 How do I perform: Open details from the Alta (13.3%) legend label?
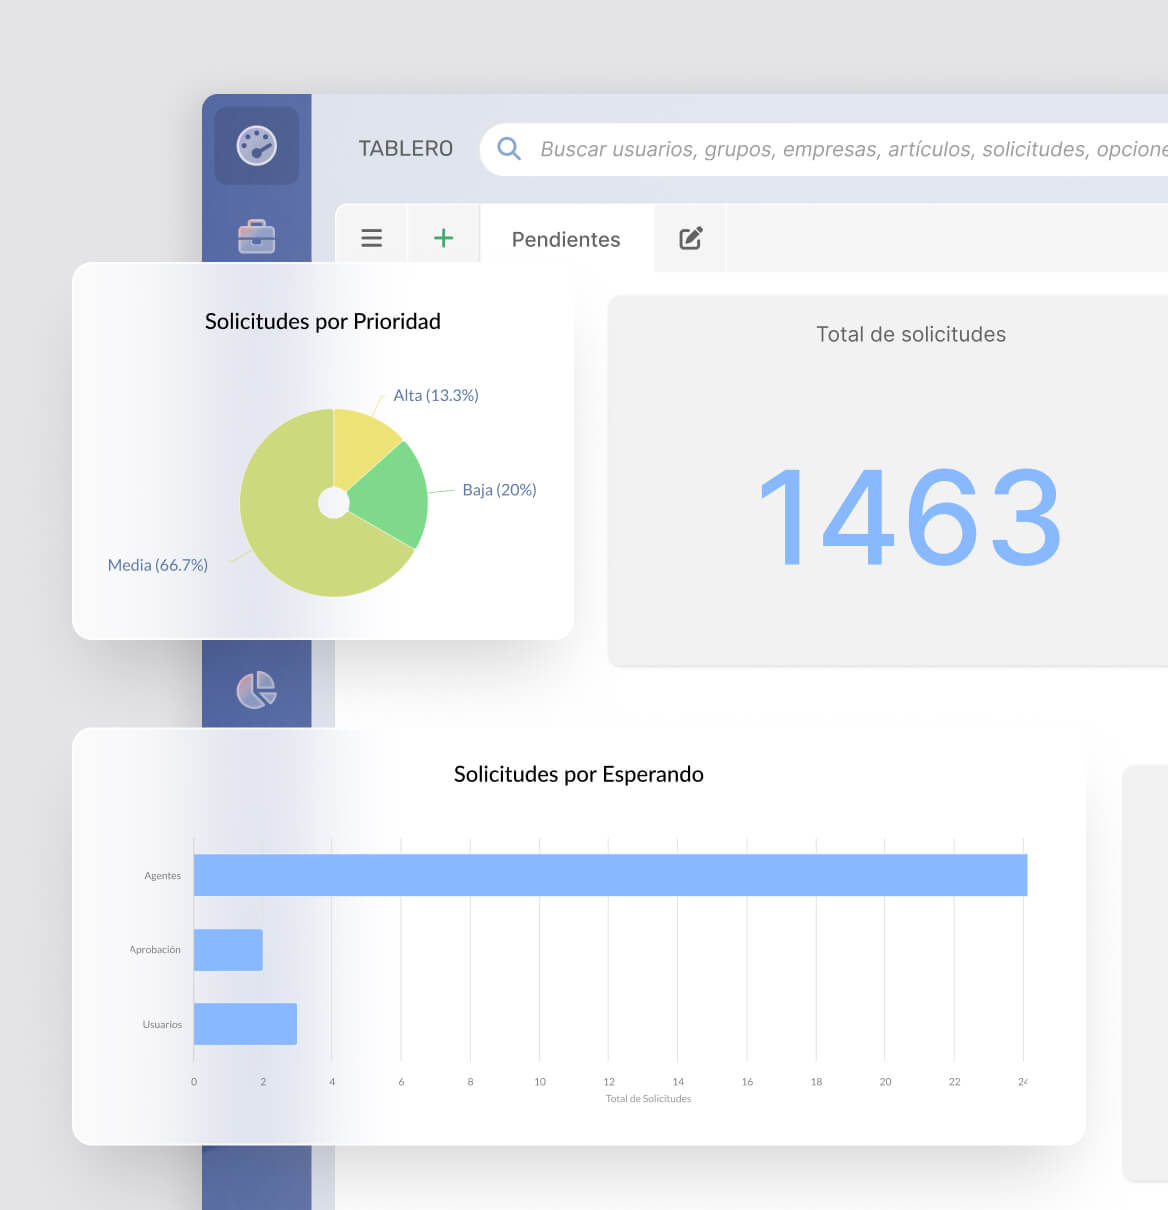pos(437,395)
